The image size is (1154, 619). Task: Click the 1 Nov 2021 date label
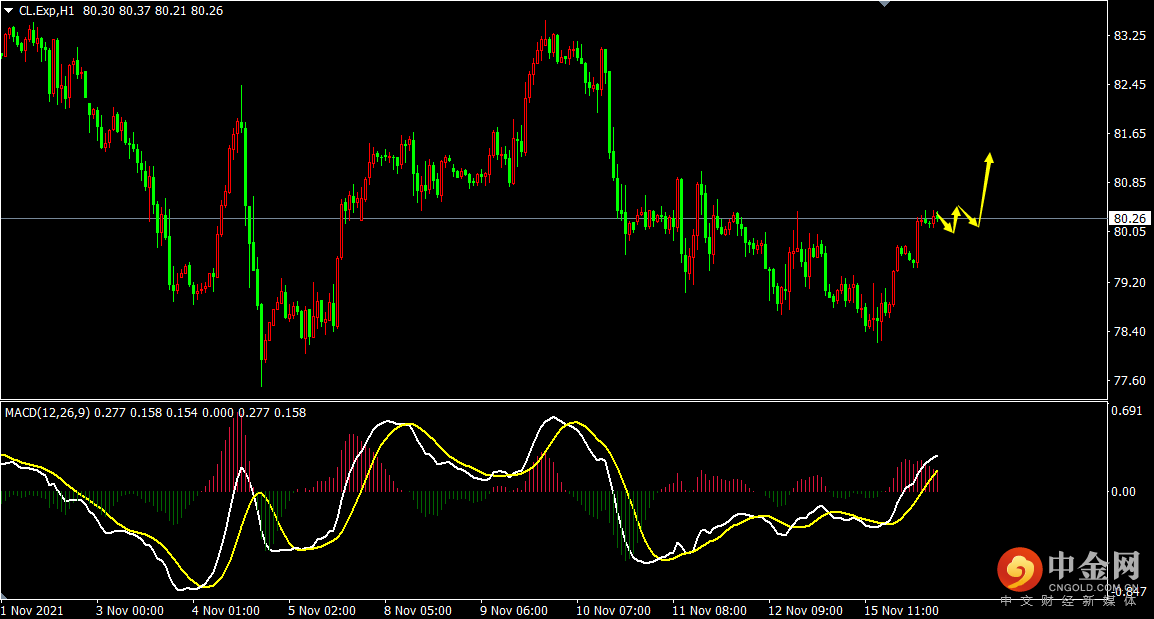click(x=34, y=610)
